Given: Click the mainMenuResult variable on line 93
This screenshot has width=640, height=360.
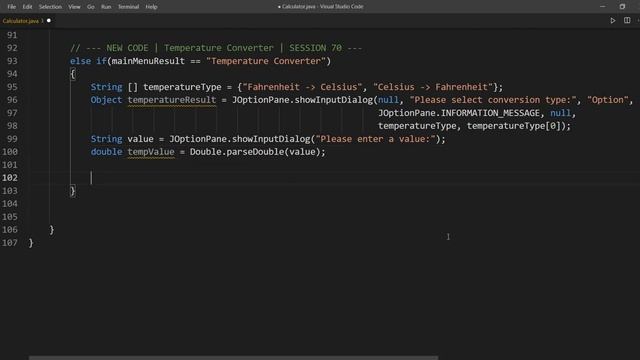Looking at the screenshot, I should click(x=148, y=61).
